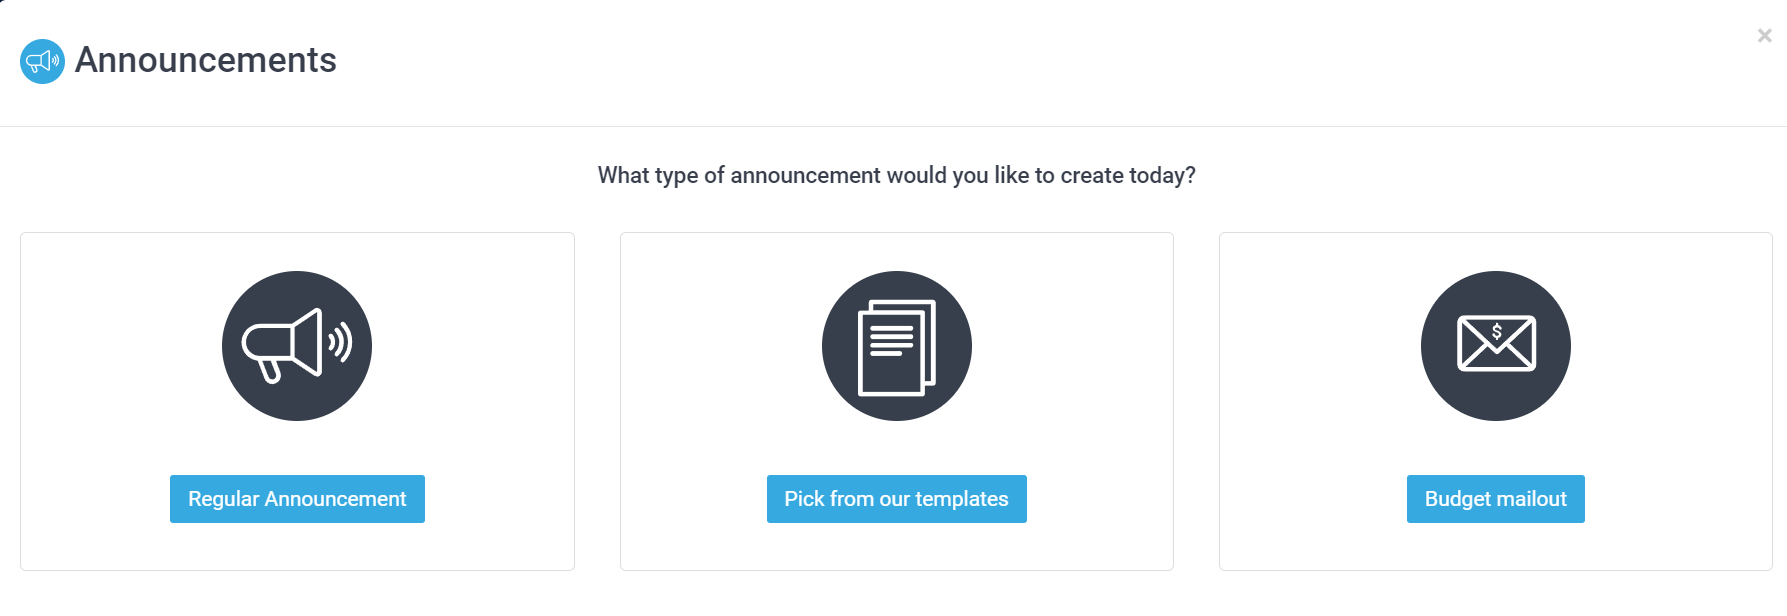
Task: Click the dollar envelope Budget mailout icon
Action: point(1495,345)
